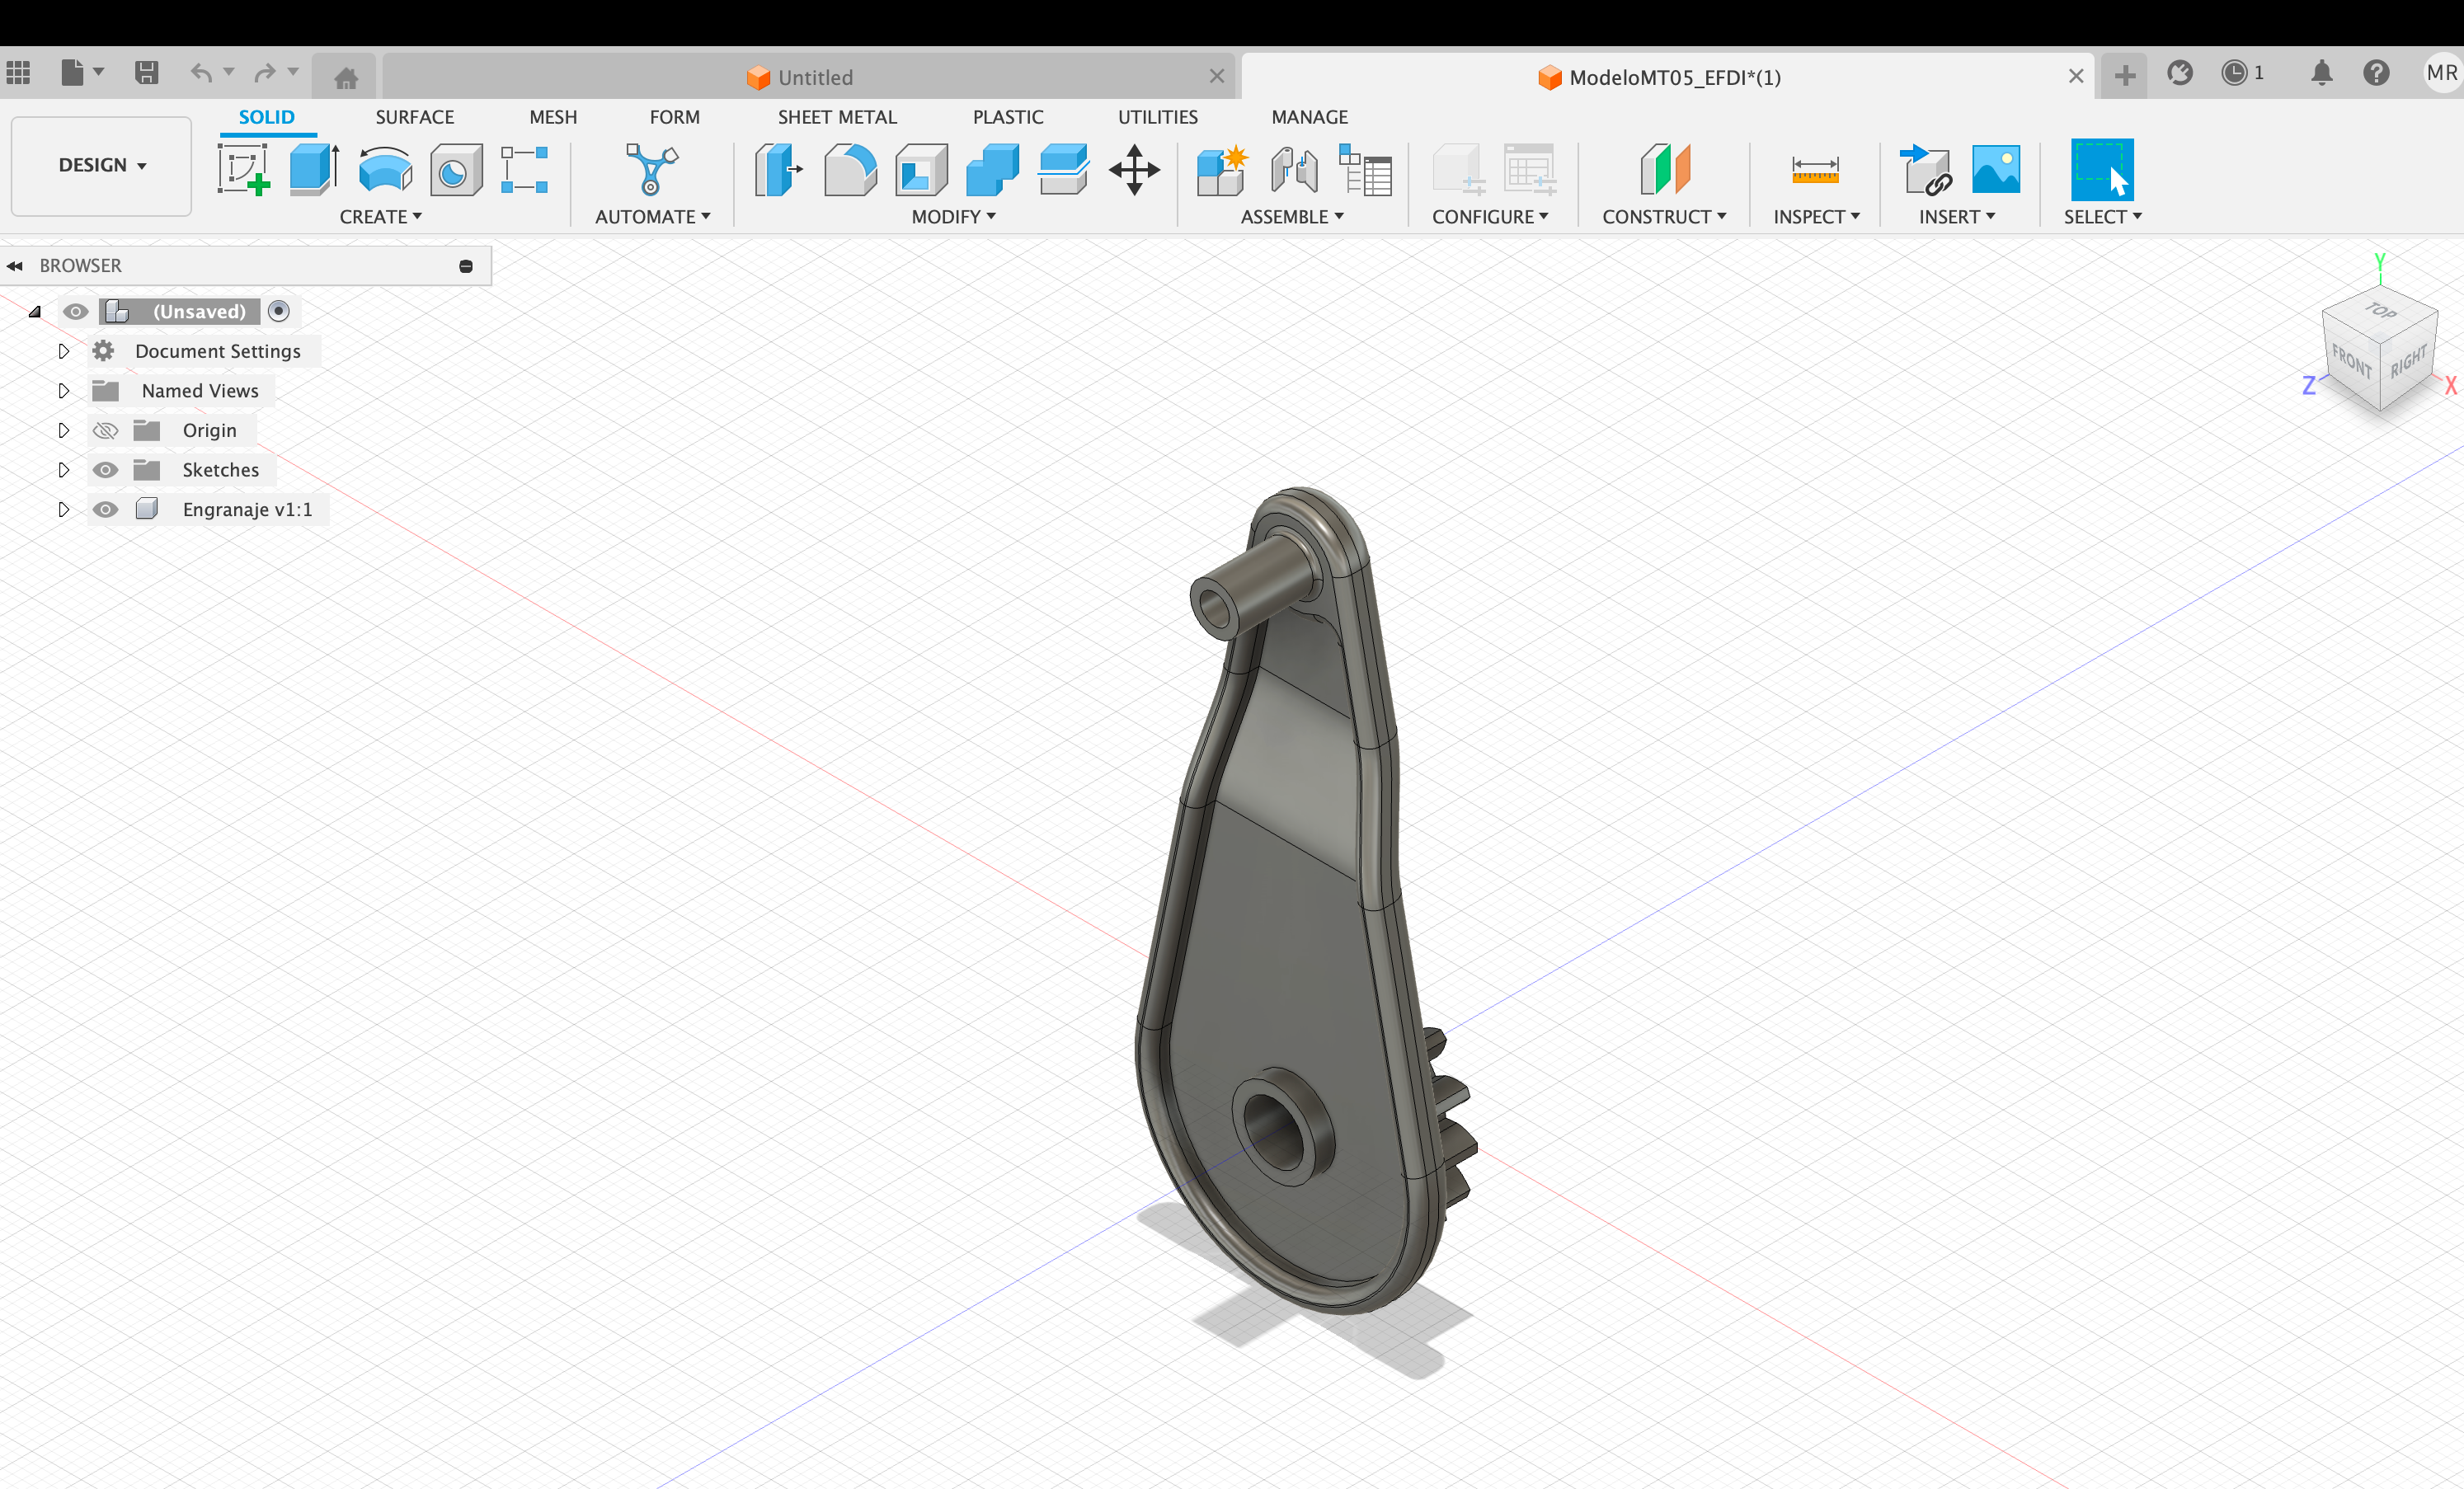Open the MODIFY dropdown menu
2464x1489 pixels.
(953, 217)
